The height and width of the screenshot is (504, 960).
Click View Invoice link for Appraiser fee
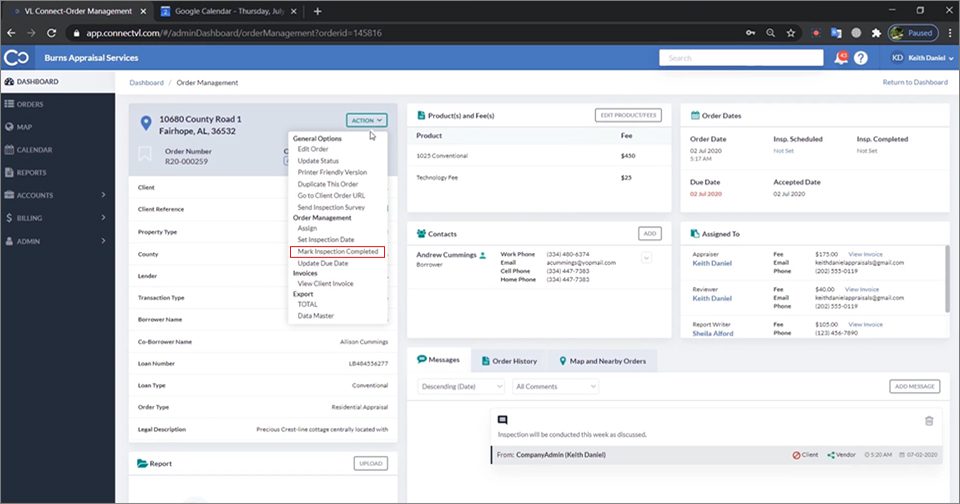coord(865,254)
